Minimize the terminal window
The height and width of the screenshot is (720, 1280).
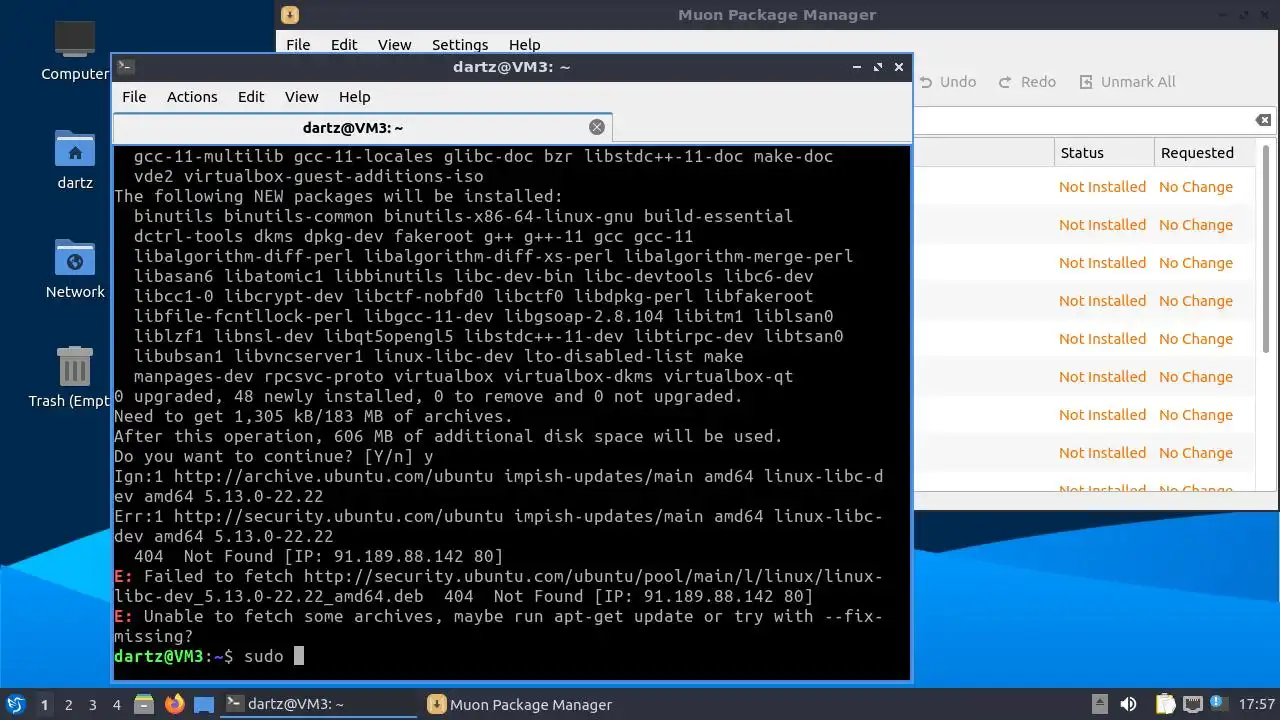pos(857,67)
